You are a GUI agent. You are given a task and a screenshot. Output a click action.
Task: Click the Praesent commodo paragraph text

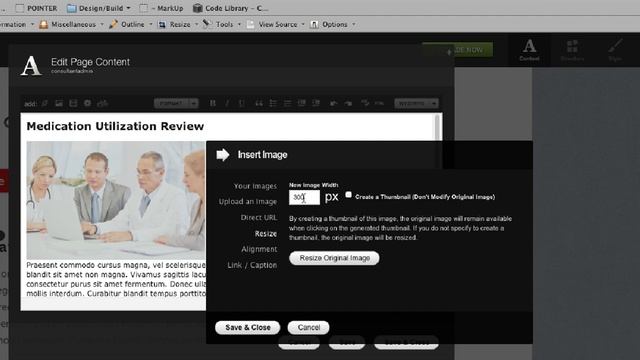pyautogui.click(x=116, y=279)
